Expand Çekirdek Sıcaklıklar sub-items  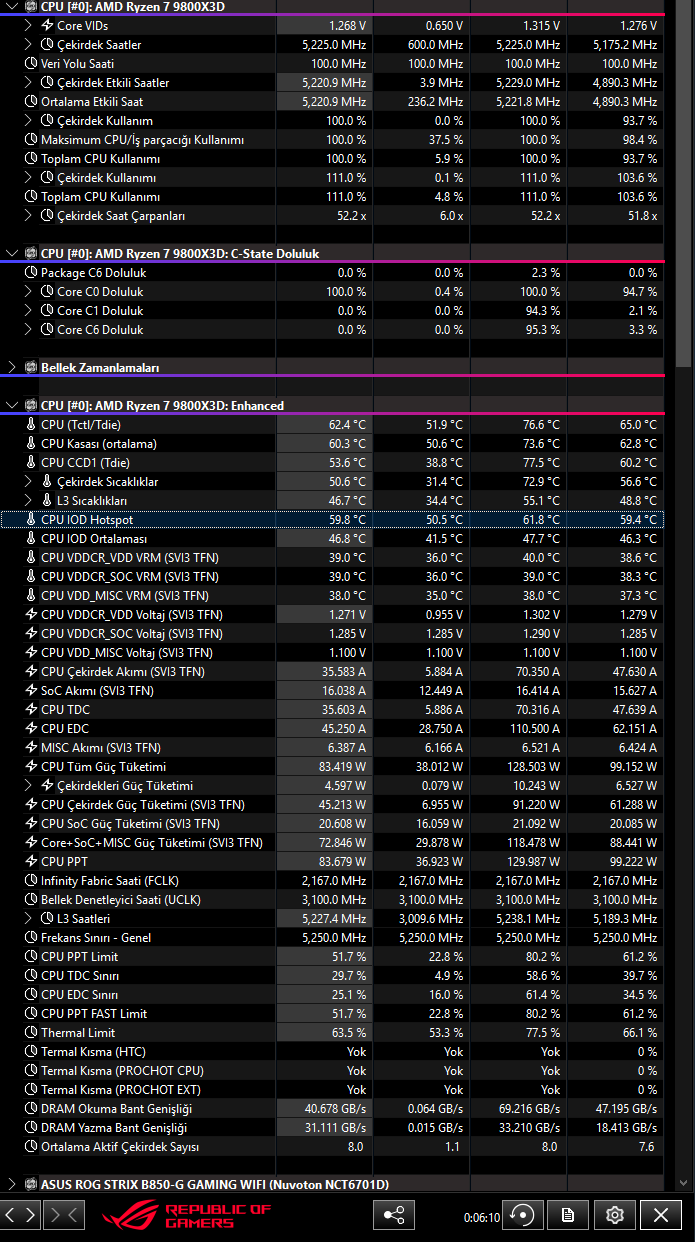(x=28, y=482)
